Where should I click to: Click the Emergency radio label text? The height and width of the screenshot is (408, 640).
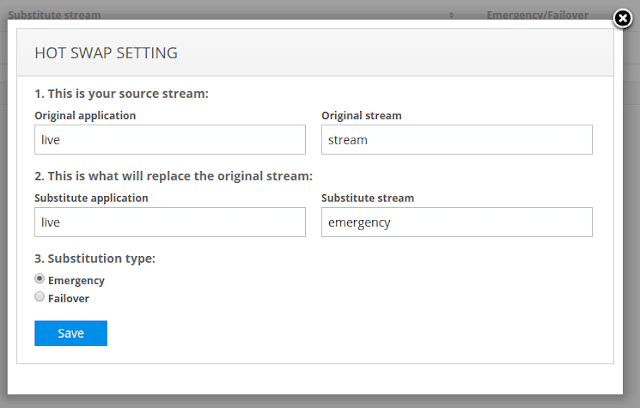pyautogui.click(x=76, y=281)
